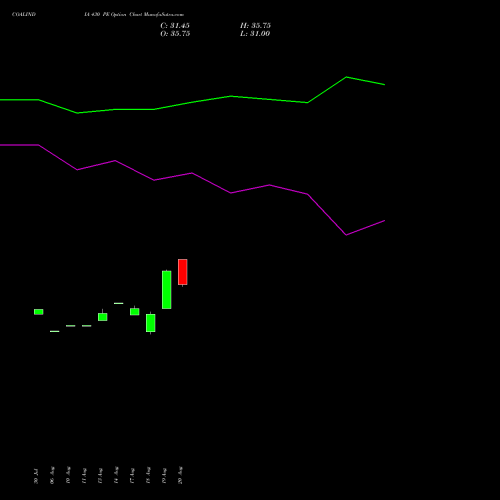Click the 19 Aug date label
This screenshot has height=500, width=500.
point(164,475)
